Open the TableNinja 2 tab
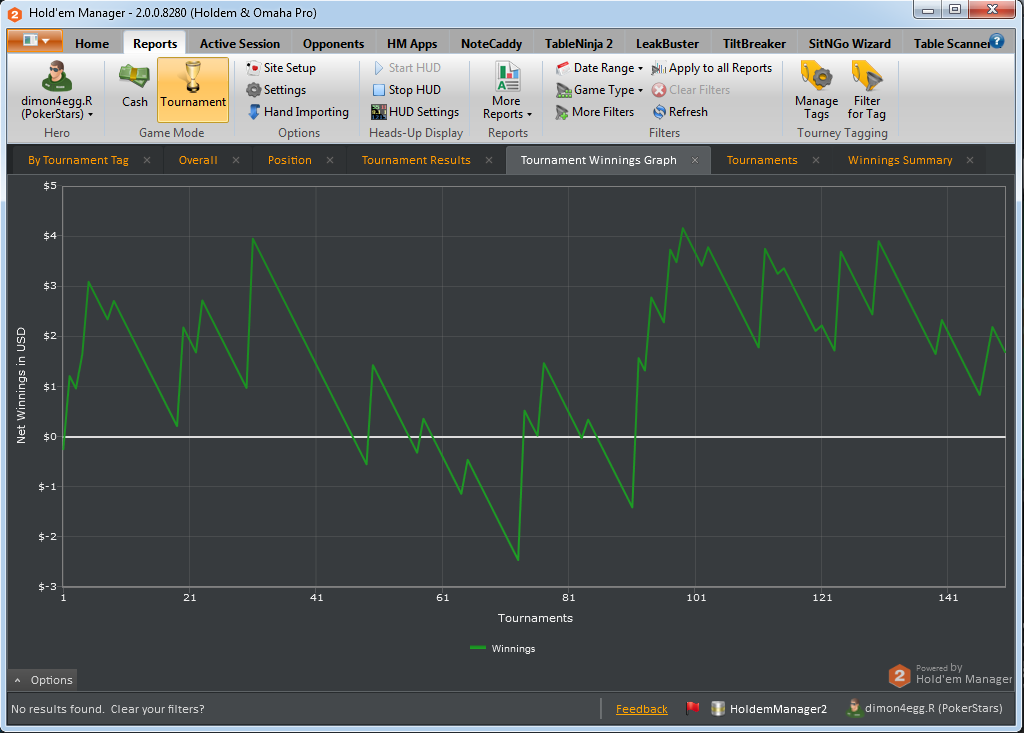Viewport: 1024px width, 733px height. pos(579,44)
